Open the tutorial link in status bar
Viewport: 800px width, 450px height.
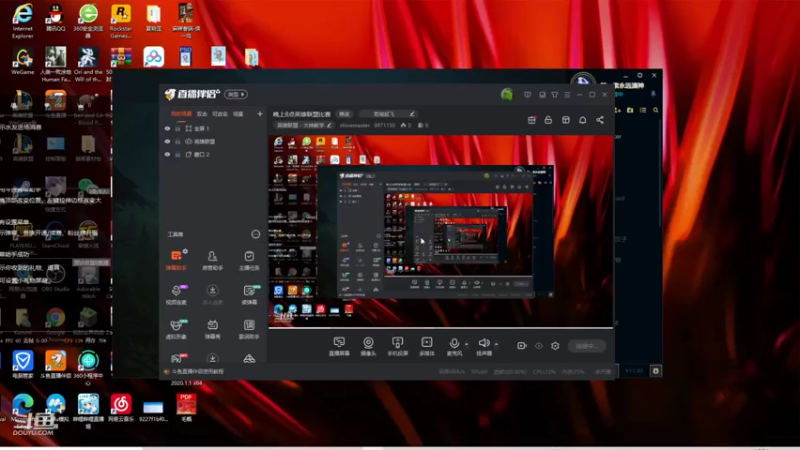click(197, 371)
